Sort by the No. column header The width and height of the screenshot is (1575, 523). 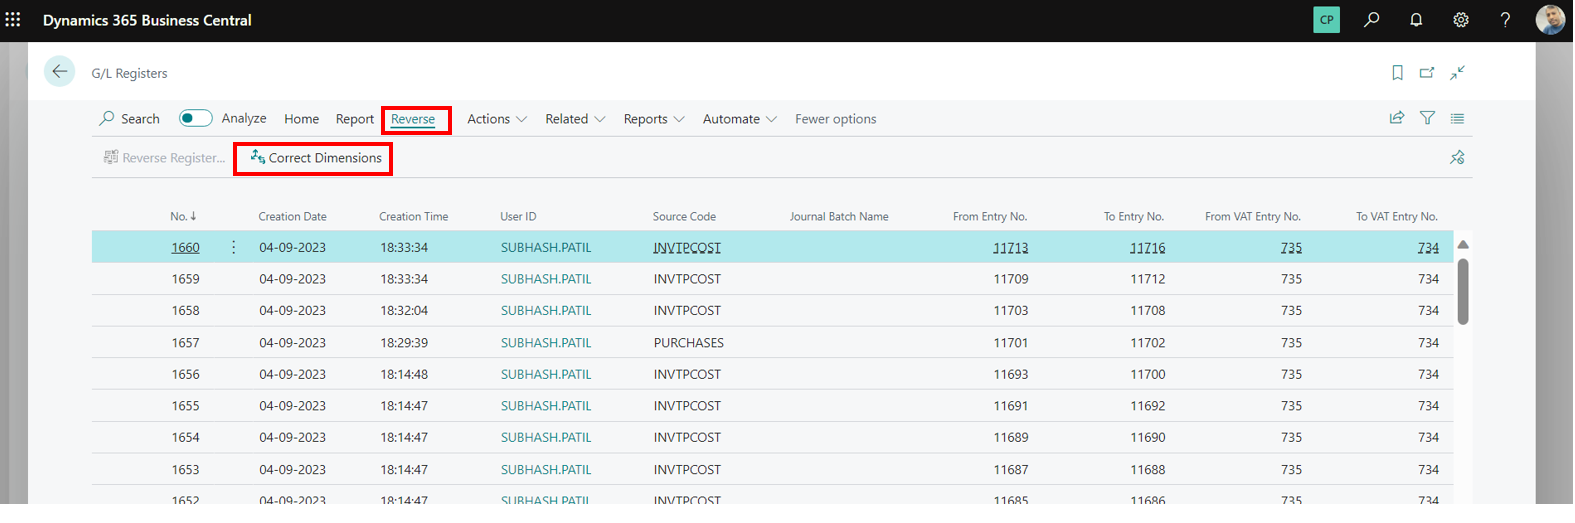[x=183, y=216]
